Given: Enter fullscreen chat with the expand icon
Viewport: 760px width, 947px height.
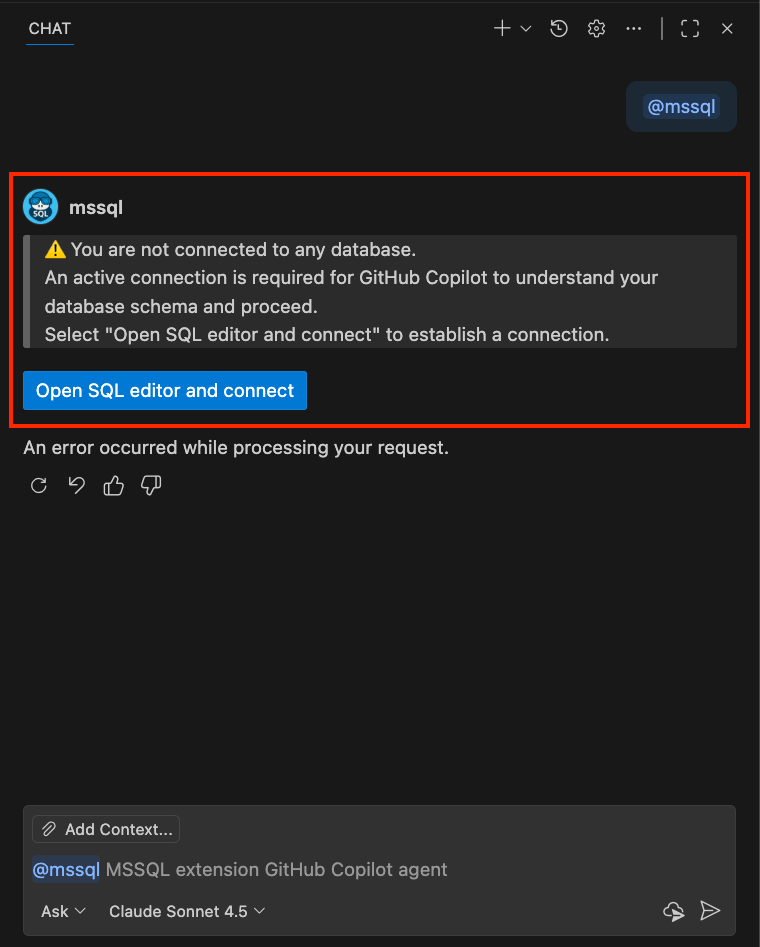Looking at the screenshot, I should point(689,28).
